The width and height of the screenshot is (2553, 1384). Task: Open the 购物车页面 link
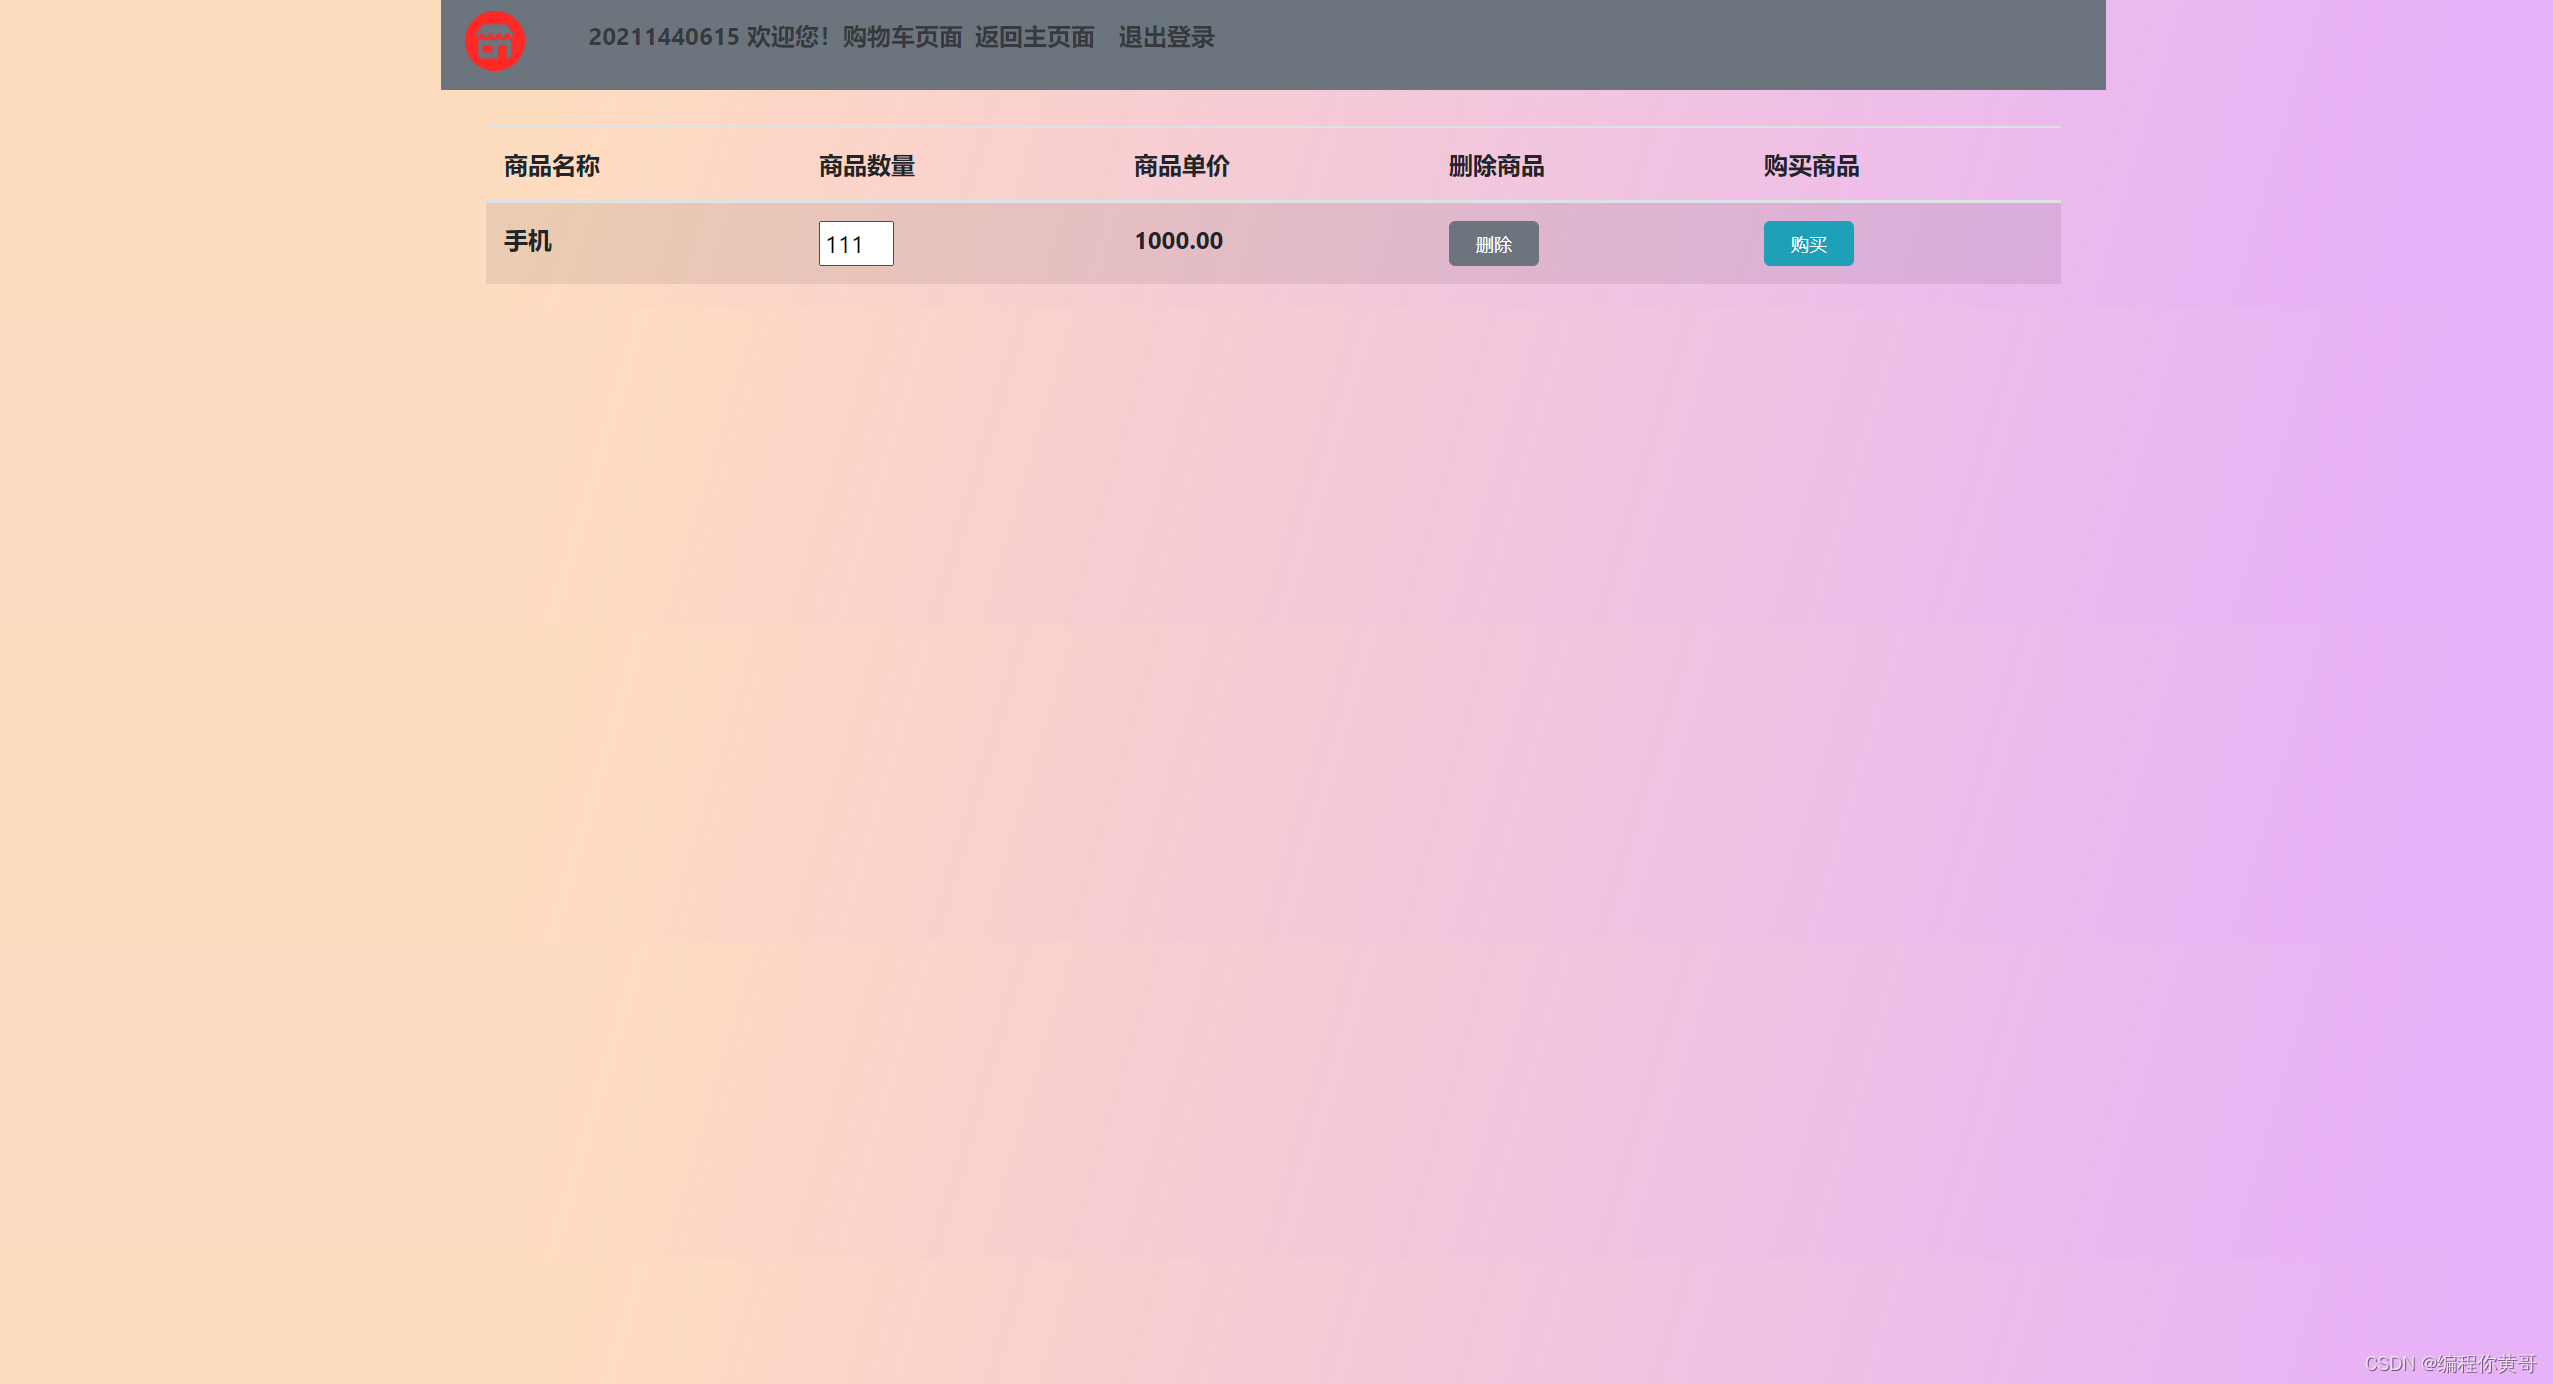(901, 37)
